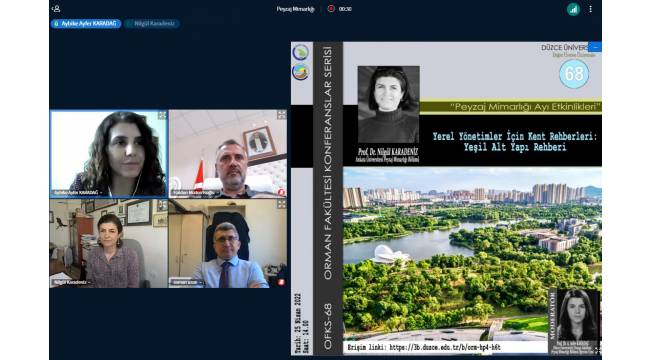Screen dimensions: 650x360
Task: Click the city park photo on the slide
Action: tap(472, 254)
